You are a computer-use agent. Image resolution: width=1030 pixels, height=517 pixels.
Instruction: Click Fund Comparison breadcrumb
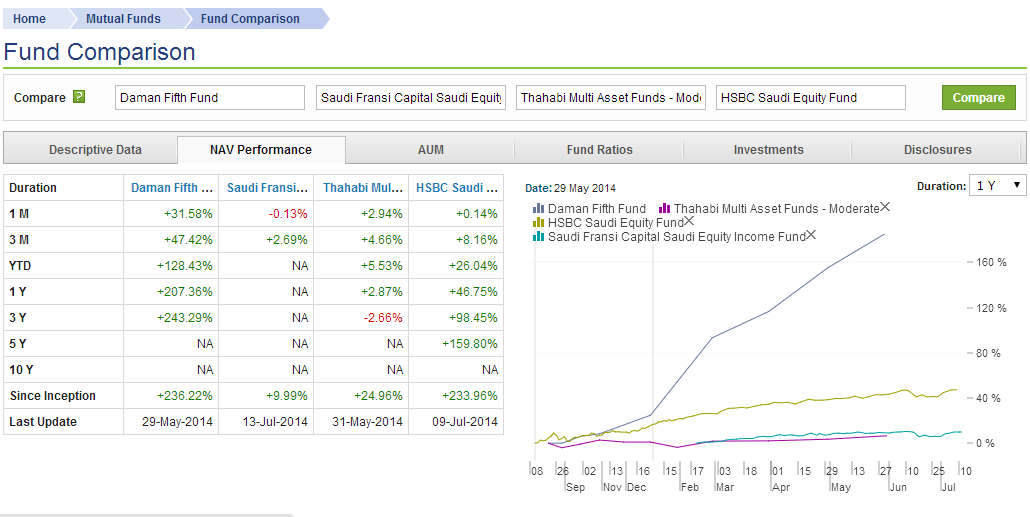(250, 18)
